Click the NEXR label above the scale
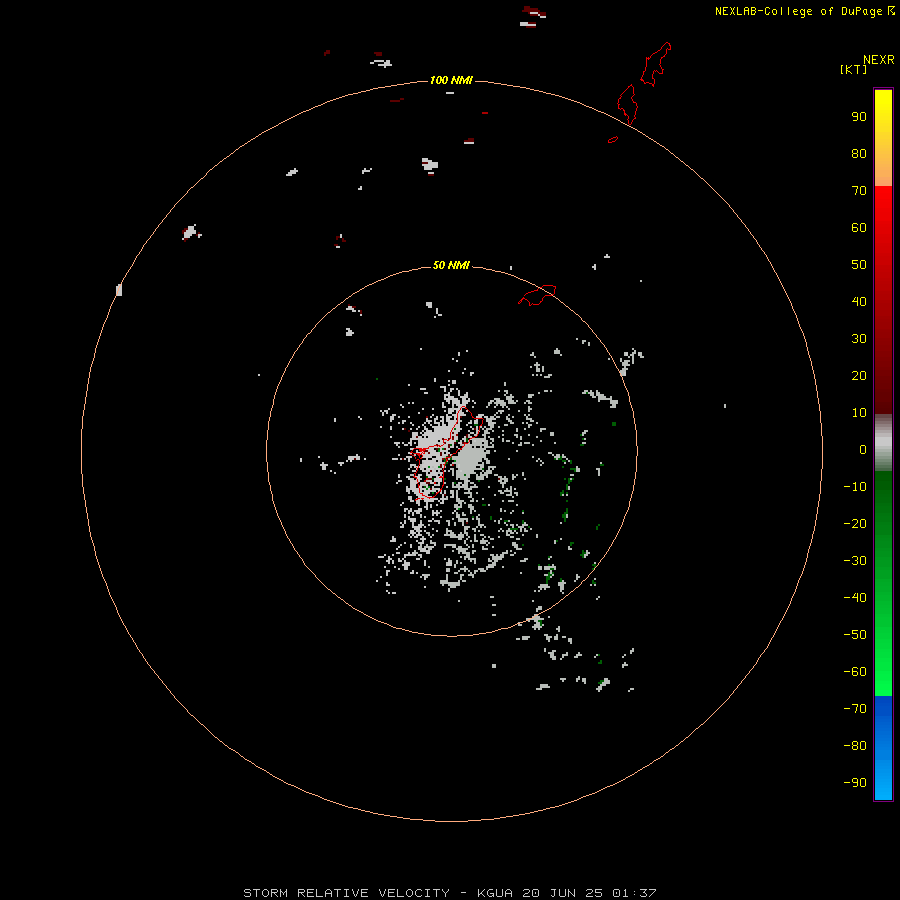Viewport: 900px width, 900px height. 878,60
